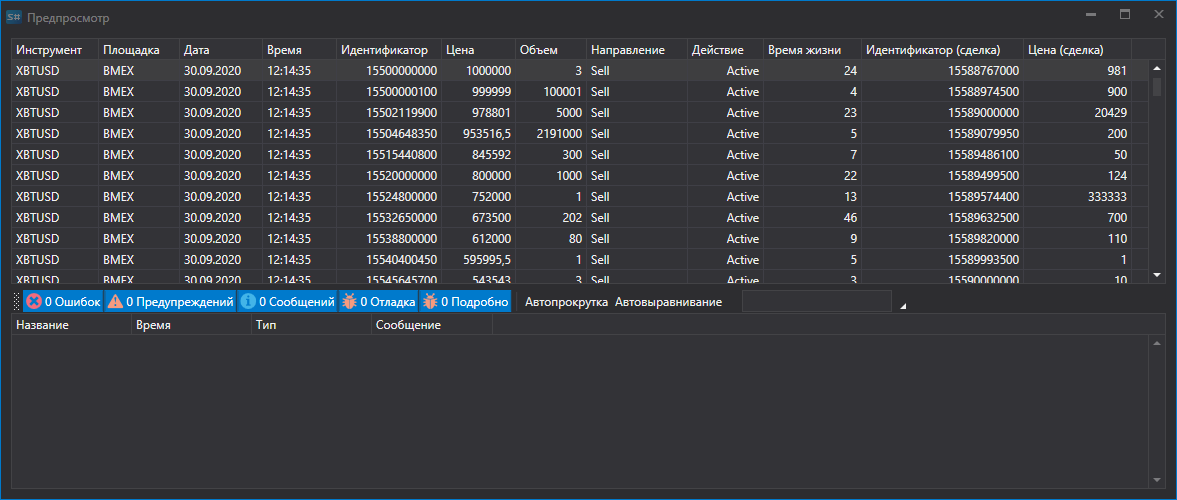The image size is (1177, 500).
Task: Toggle Автопрокрутка auto-scroll
Action: (x=567, y=302)
